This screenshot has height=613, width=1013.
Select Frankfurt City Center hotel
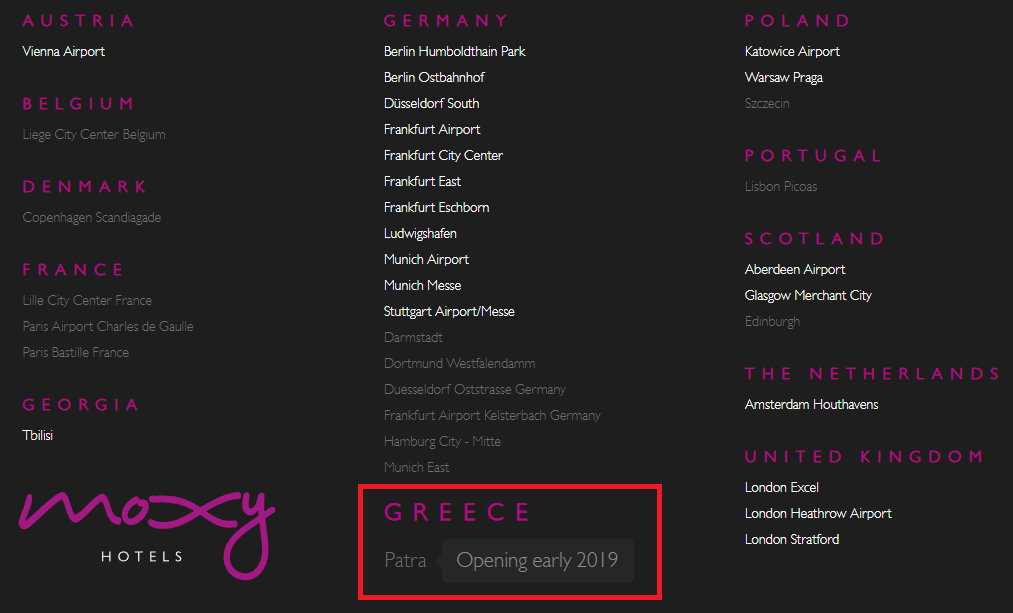tap(443, 155)
